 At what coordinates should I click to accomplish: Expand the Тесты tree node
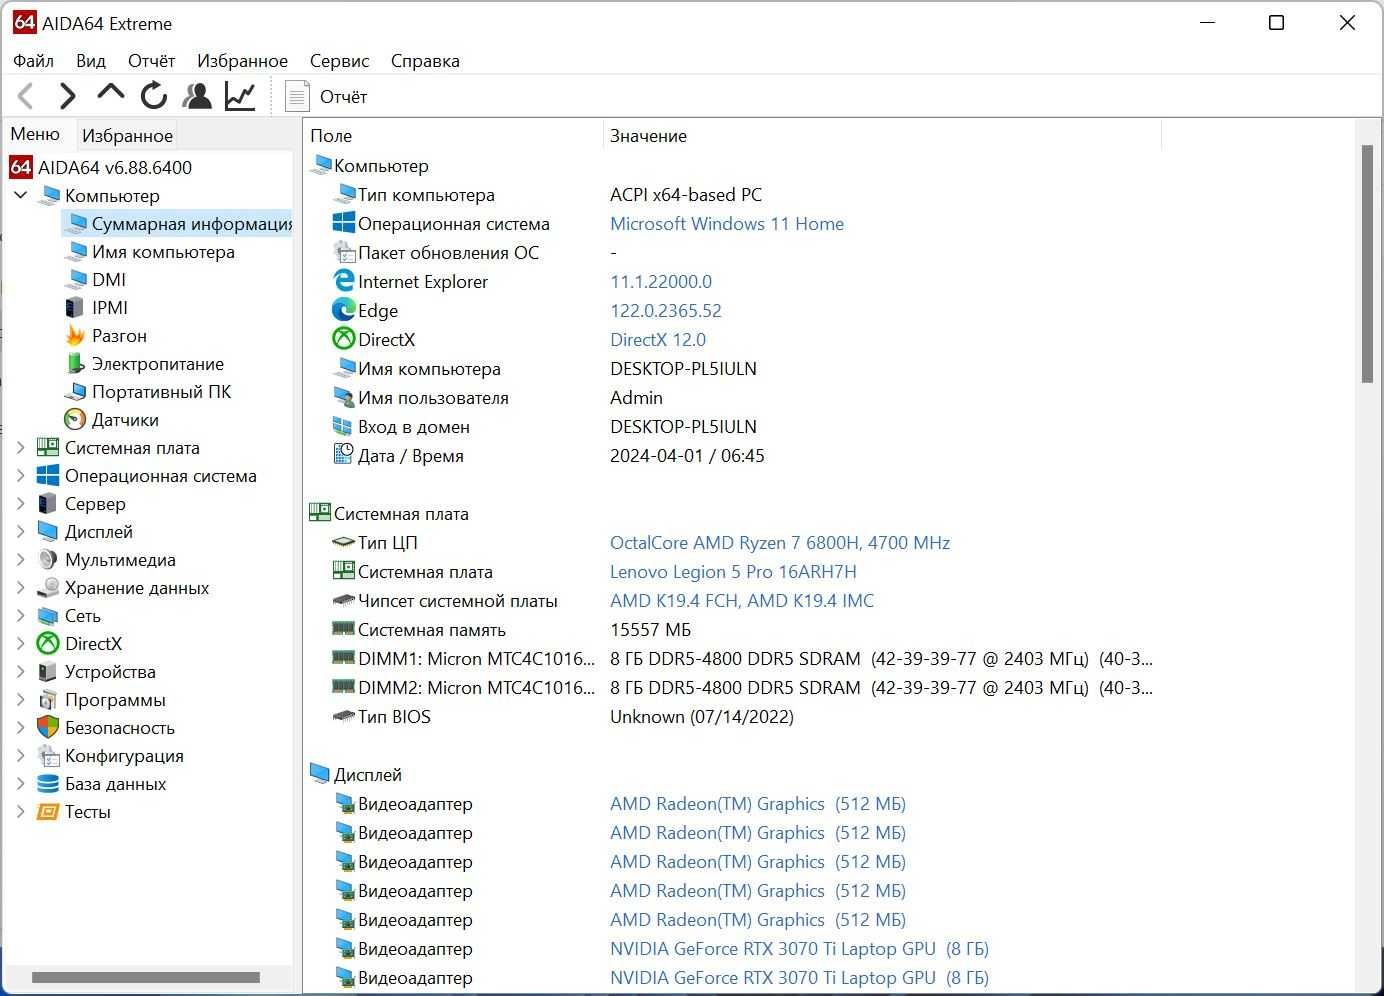click(x=20, y=812)
